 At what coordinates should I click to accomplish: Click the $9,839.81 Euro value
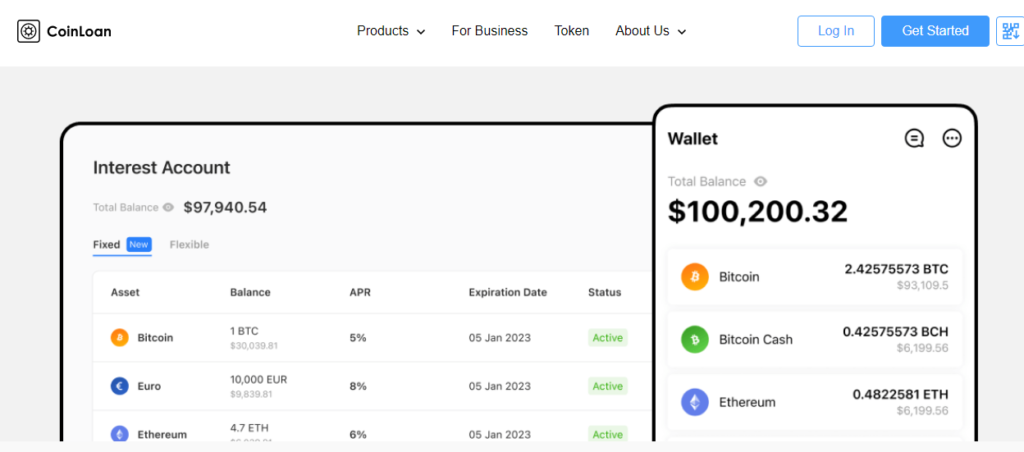pos(251,395)
